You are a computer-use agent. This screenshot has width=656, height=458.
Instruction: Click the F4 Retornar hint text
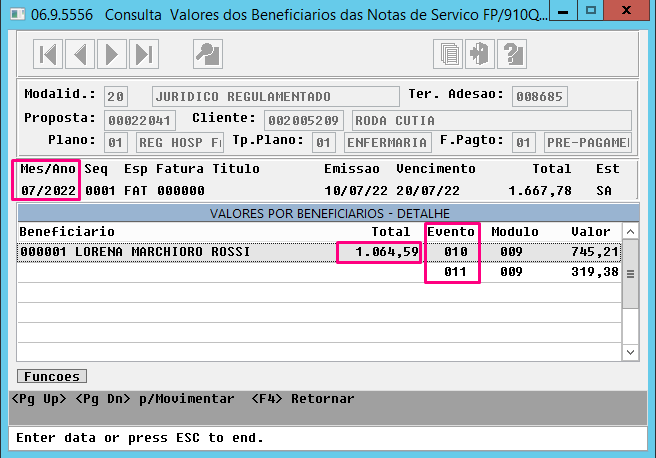tap(302, 399)
